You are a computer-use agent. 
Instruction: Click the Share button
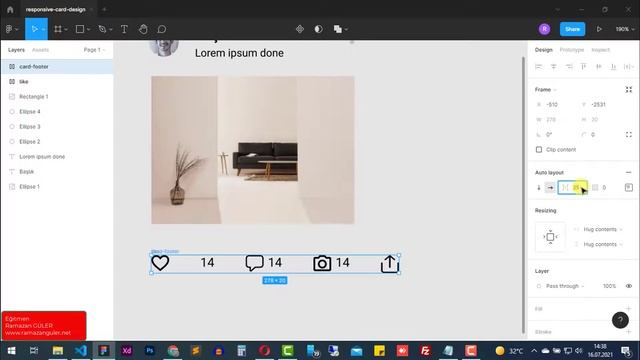click(x=572, y=29)
